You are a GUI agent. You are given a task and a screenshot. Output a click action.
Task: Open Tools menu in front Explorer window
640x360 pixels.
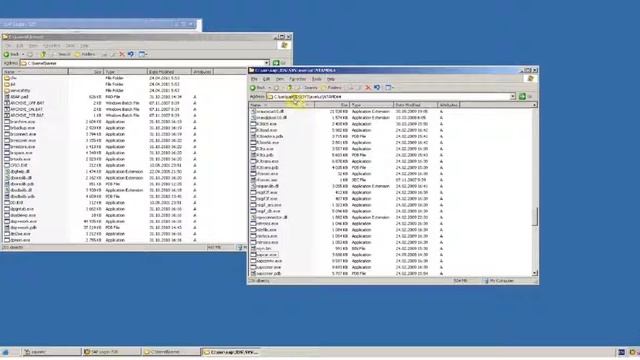(x=317, y=79)
